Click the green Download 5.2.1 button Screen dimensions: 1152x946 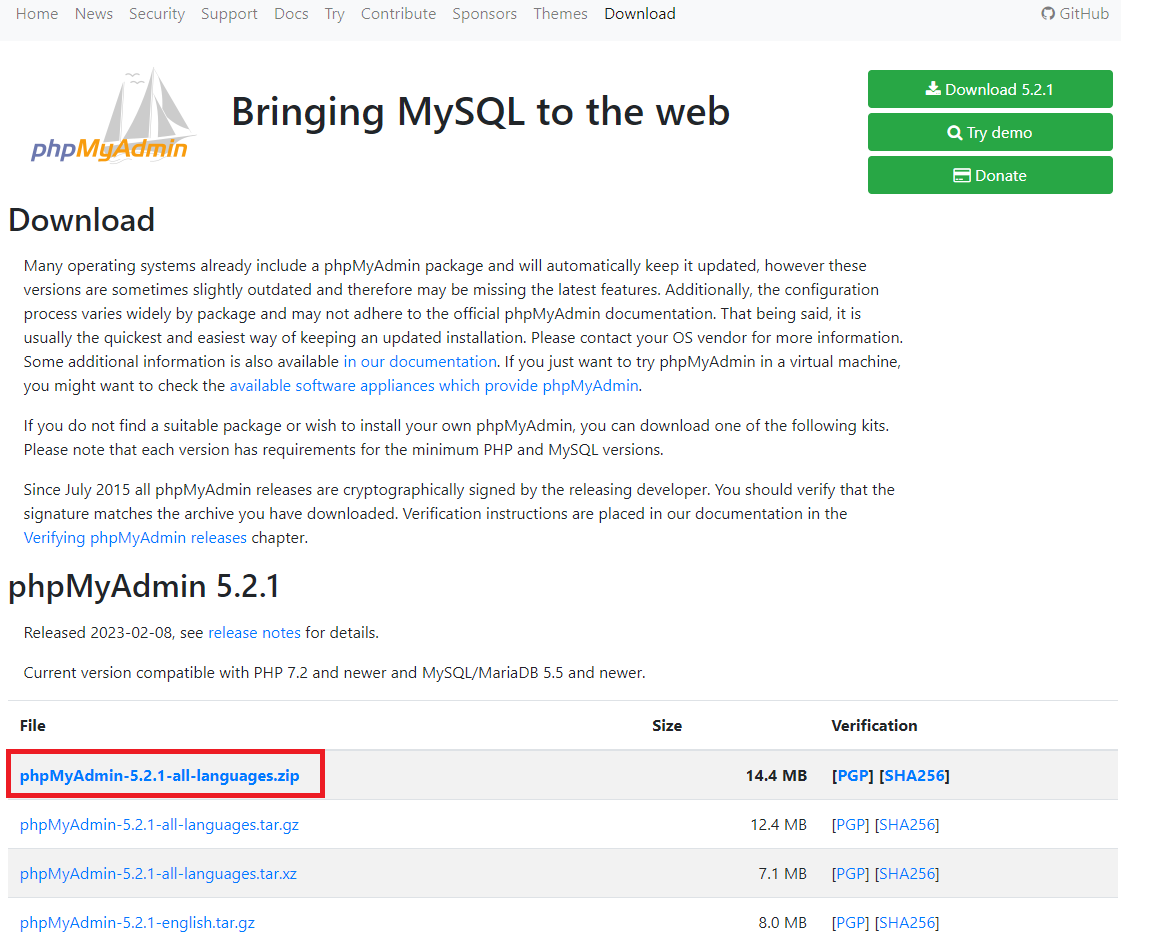coord(990,89)
